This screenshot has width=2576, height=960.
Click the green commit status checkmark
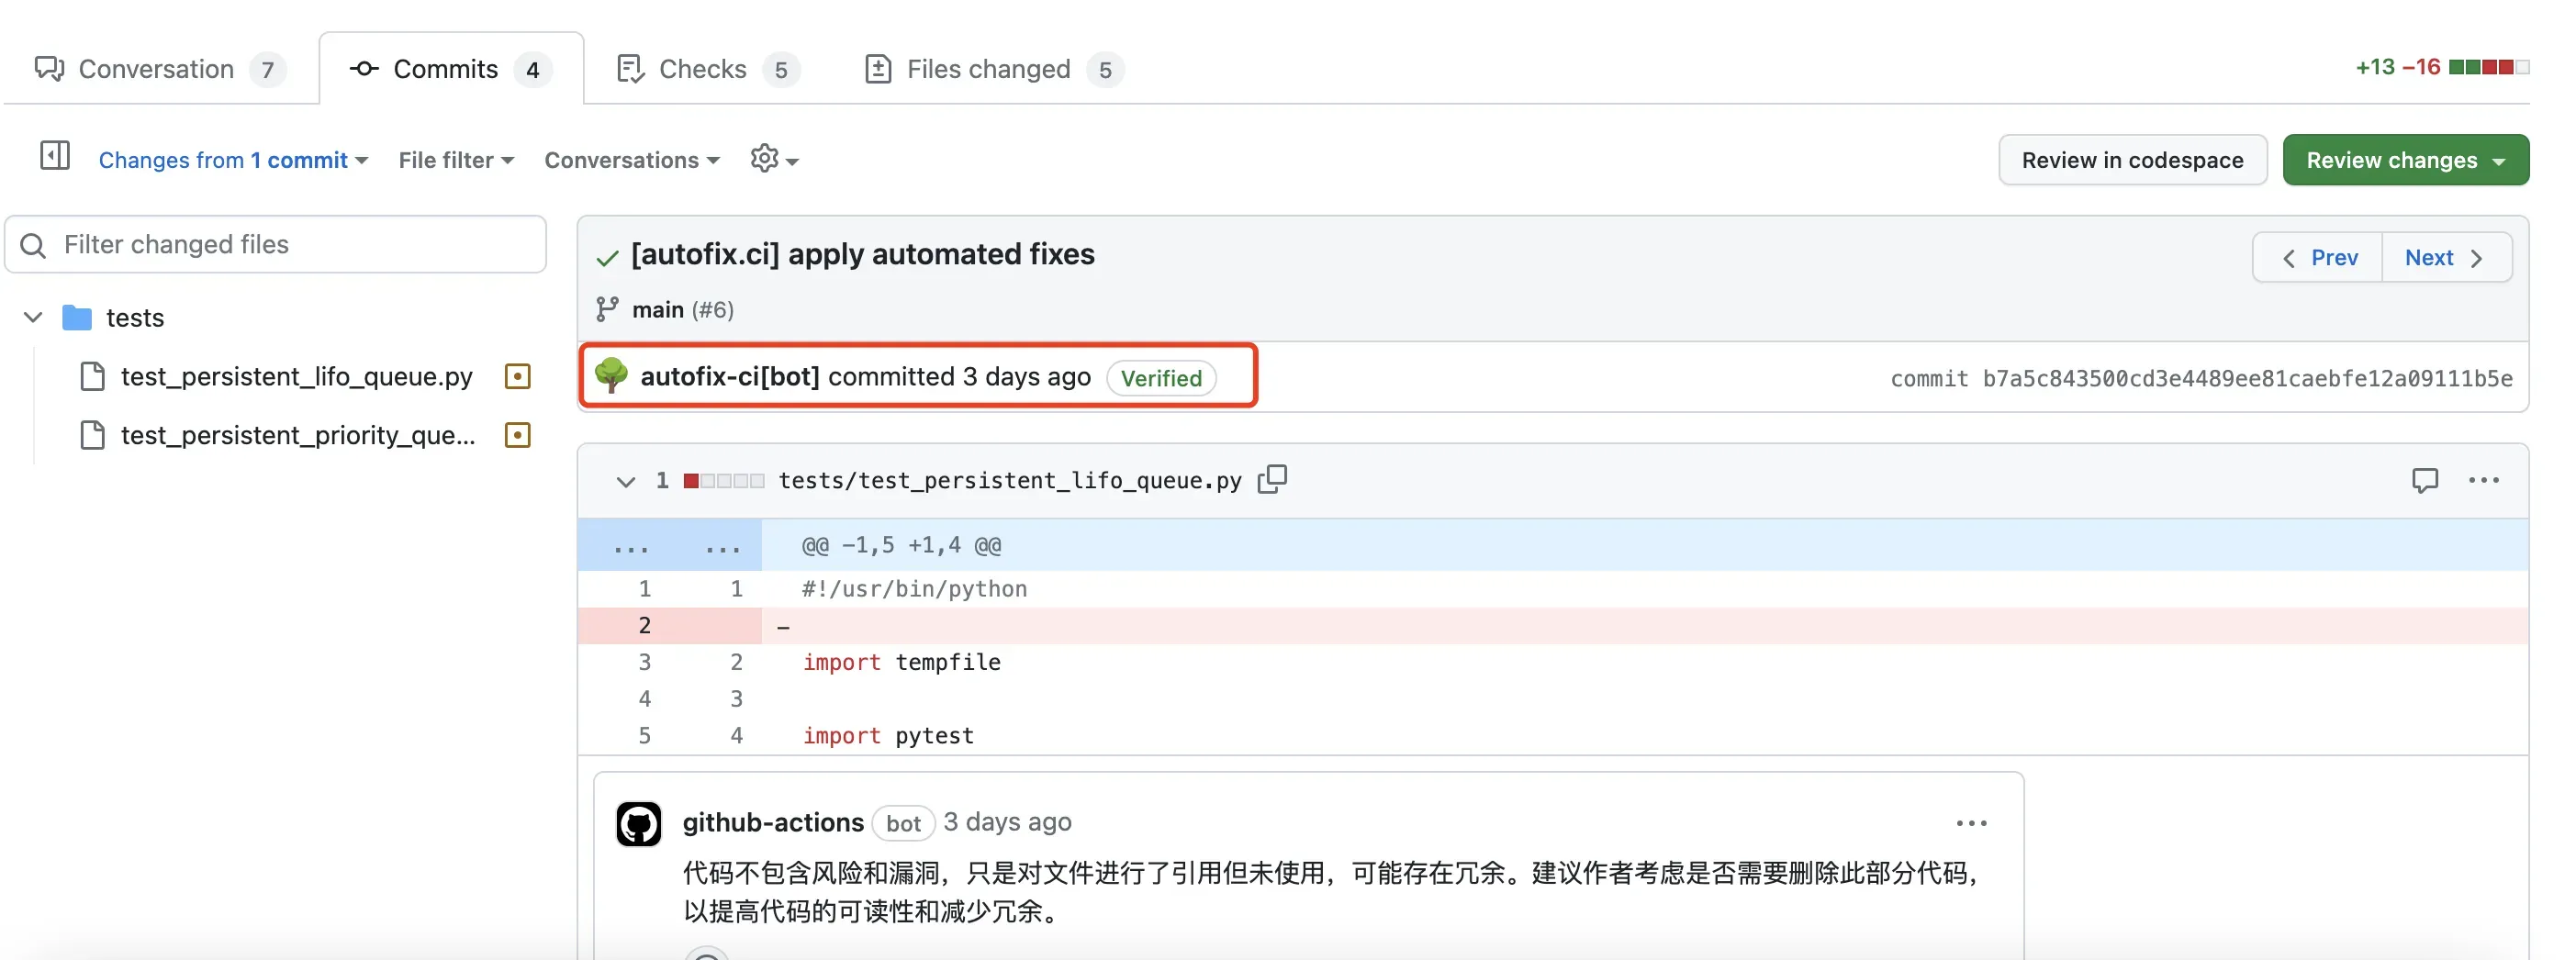click(607, 257)
